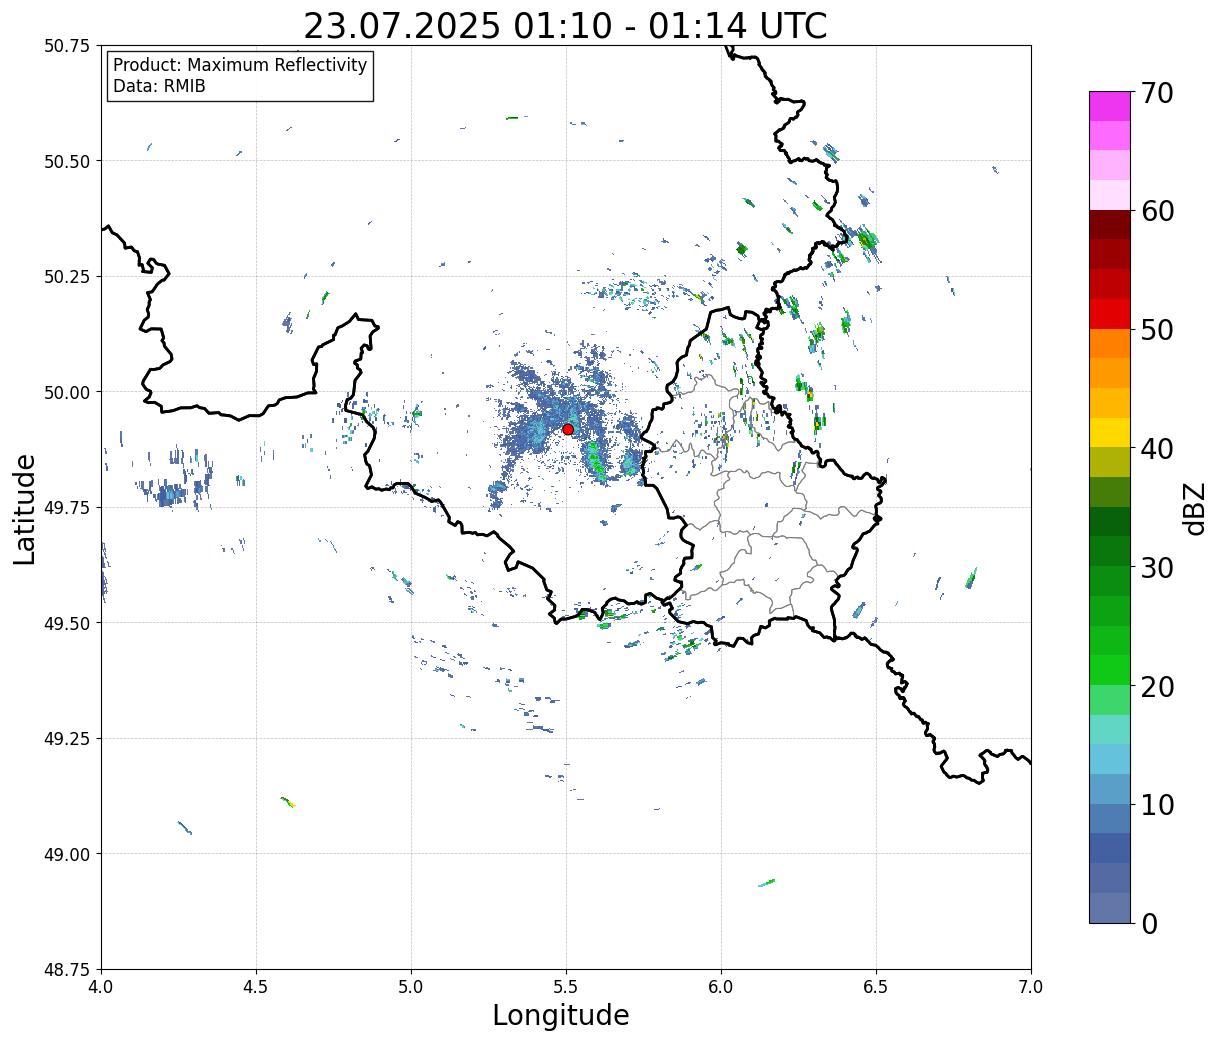The height and width of the screenshot is (1040, 1219).
Task: Click colorbar tick label 70
Action: tap(1157, 93)
